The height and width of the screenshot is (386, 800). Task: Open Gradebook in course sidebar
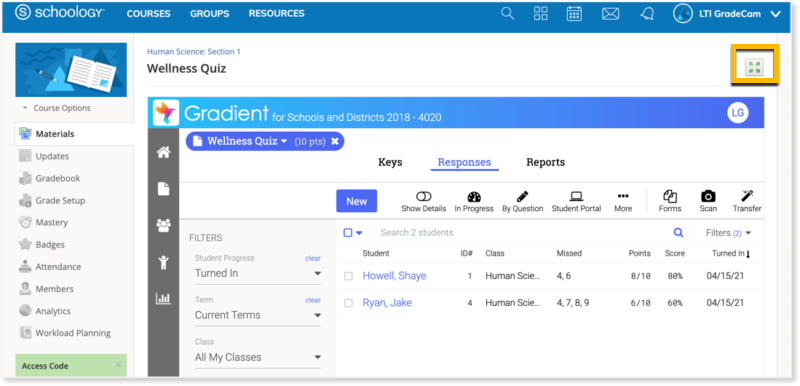point(58,178)
